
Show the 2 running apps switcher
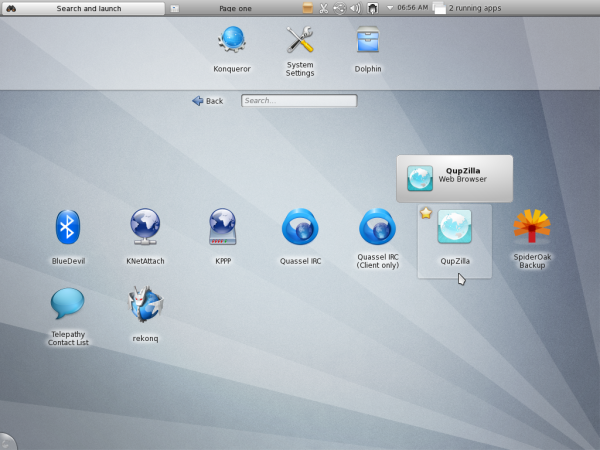tap(467, 8)
